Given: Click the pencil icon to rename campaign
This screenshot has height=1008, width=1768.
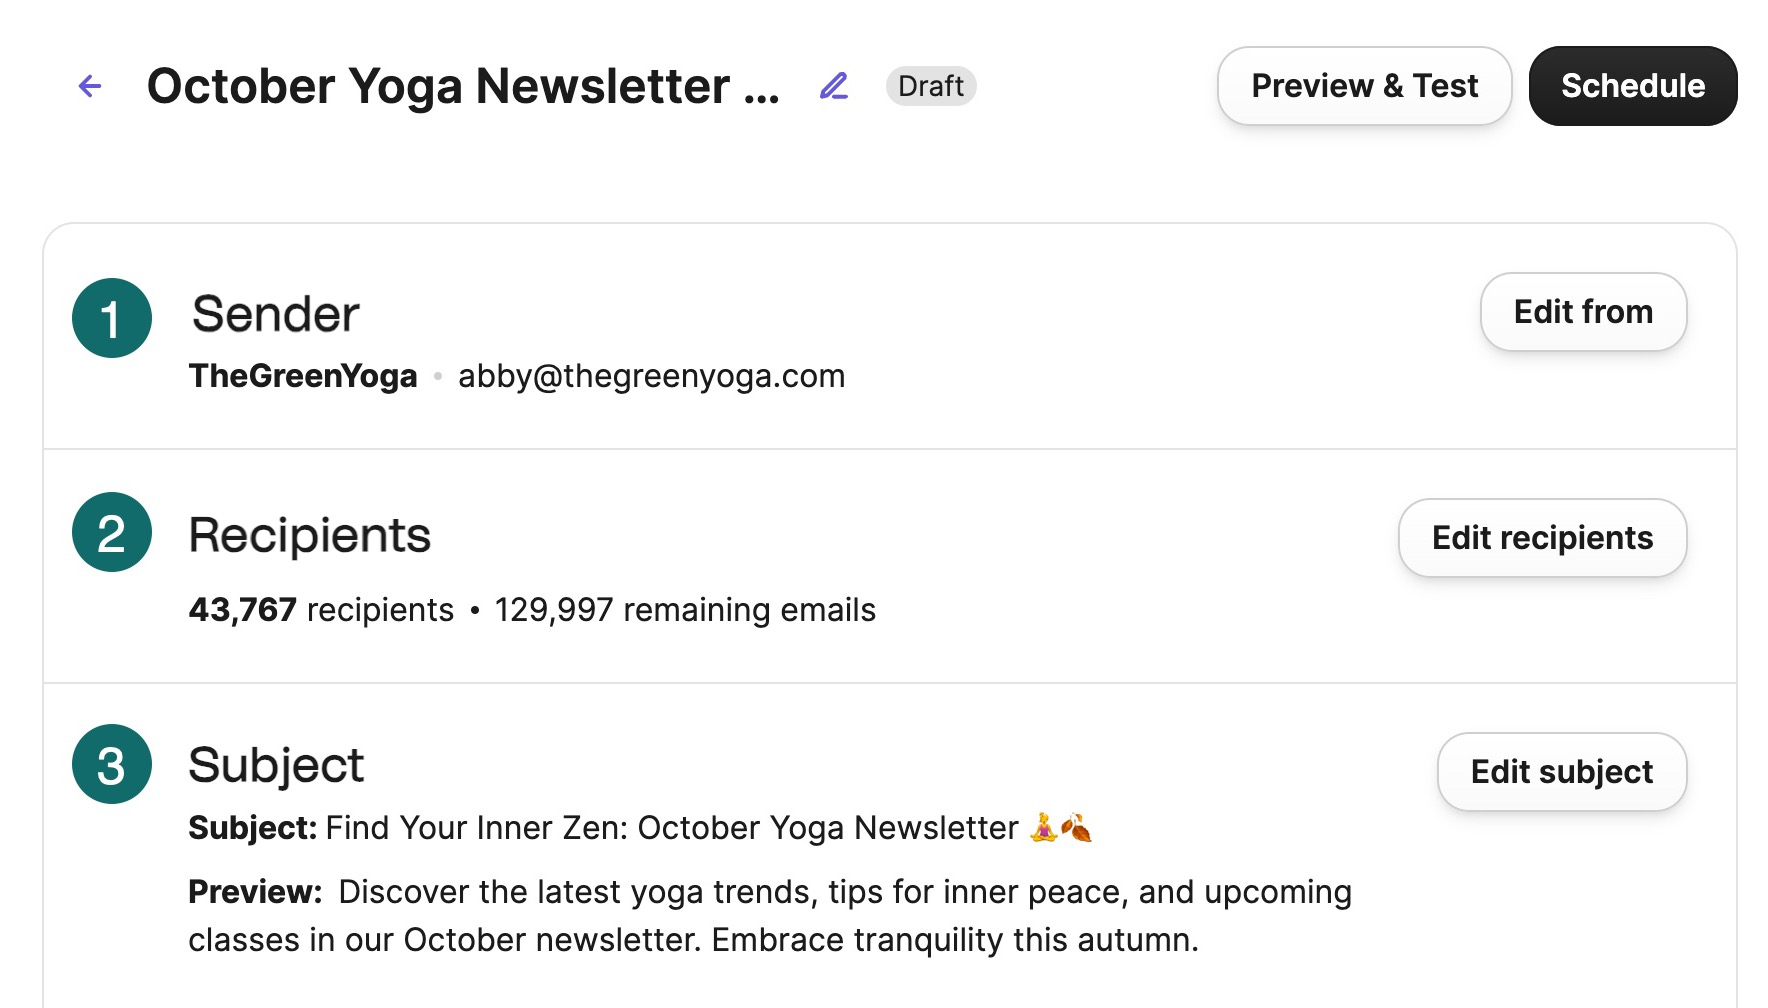Looking at the screenshot, I should pyautogui.click(x=834, y=86).
